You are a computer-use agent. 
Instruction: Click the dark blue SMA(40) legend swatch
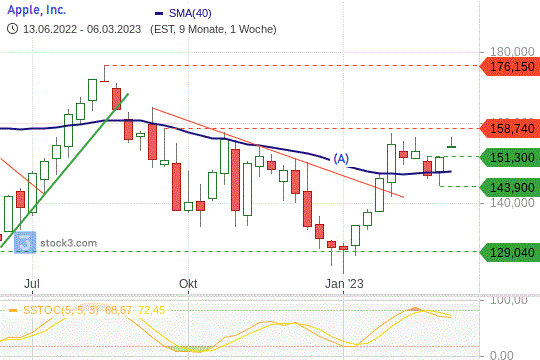[159, 14]
